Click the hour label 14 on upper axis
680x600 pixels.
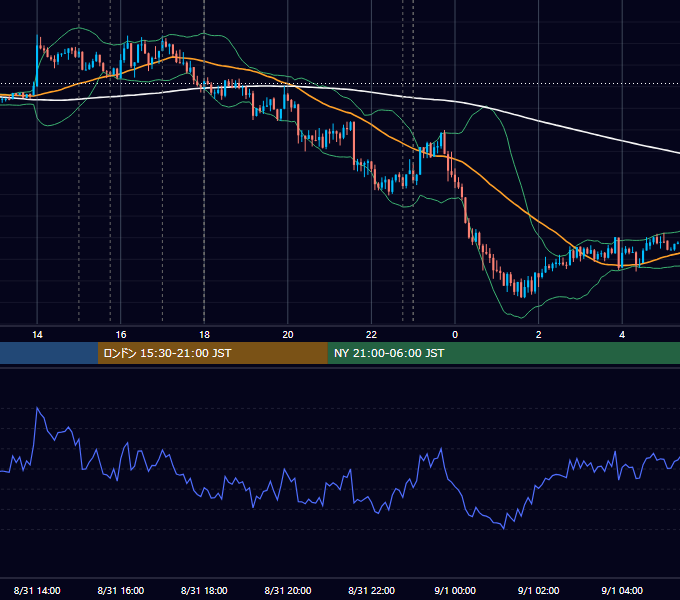(37, 335)
